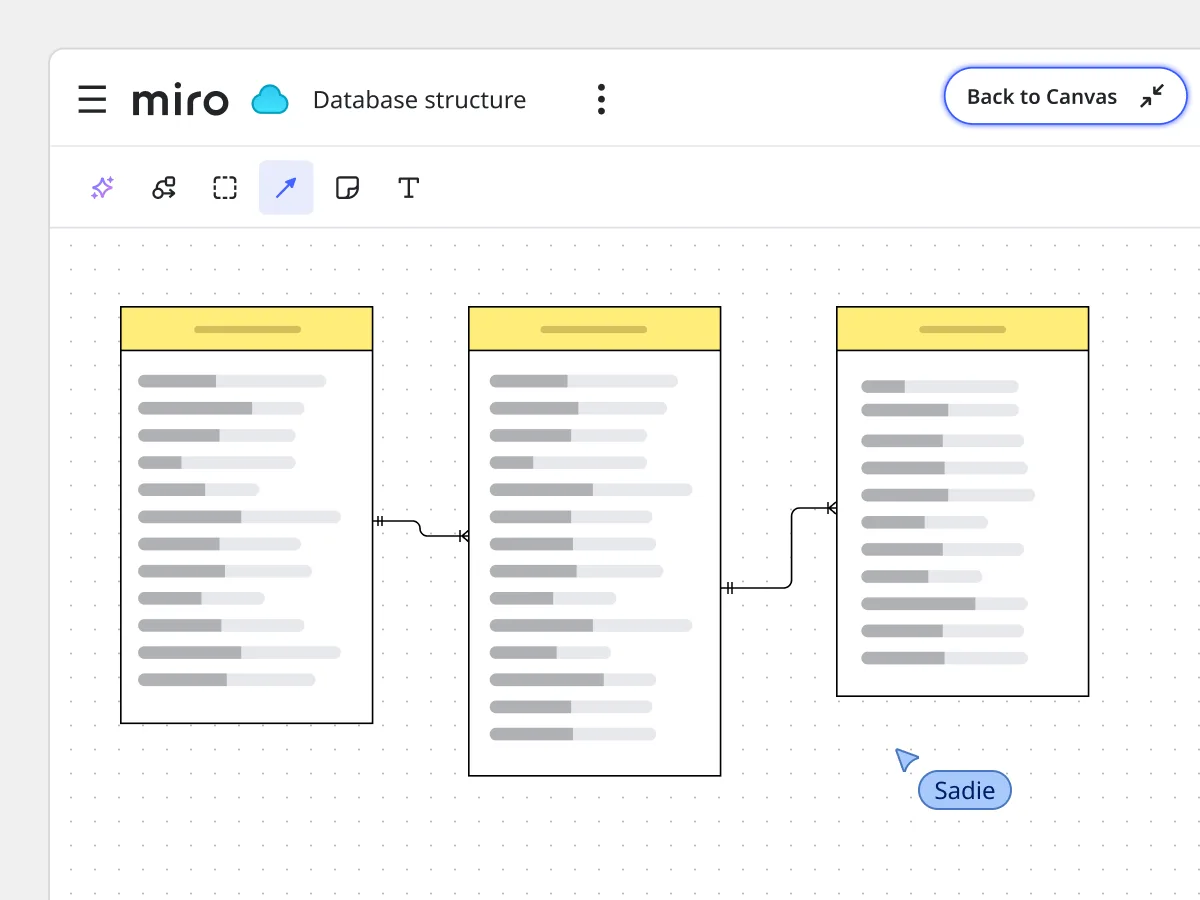Click the cloud sync status icon
Viewport: 1200px width, 900px height.
tap(270, 100)
